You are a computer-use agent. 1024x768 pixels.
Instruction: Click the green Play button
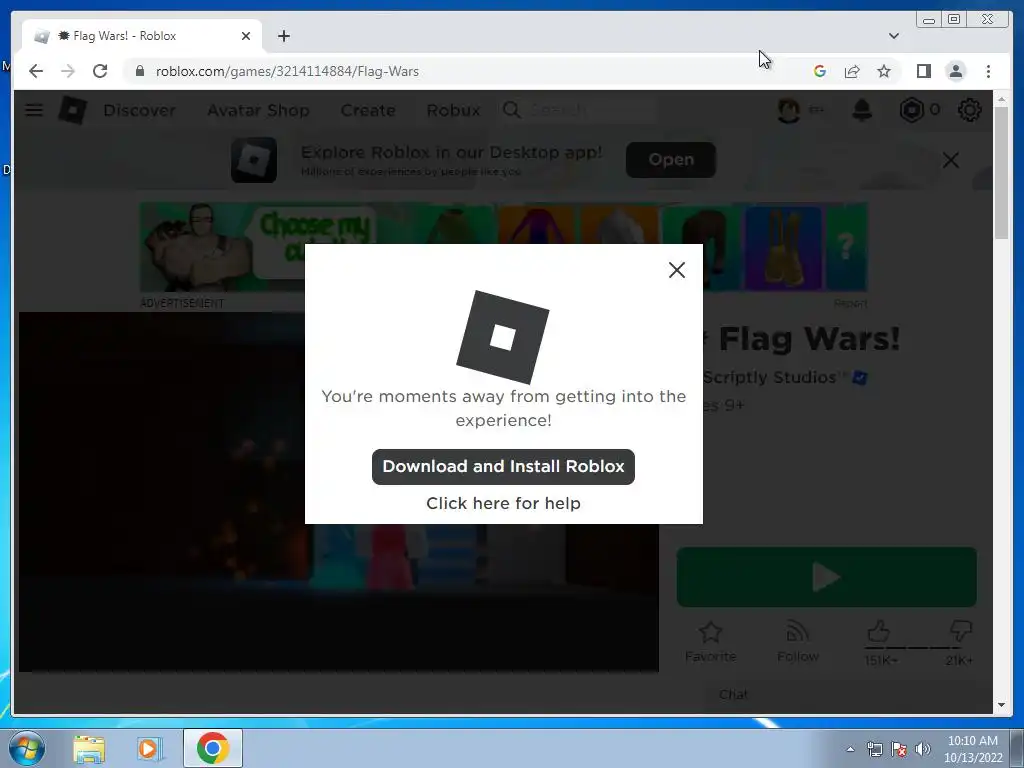(x=826, y=577)
